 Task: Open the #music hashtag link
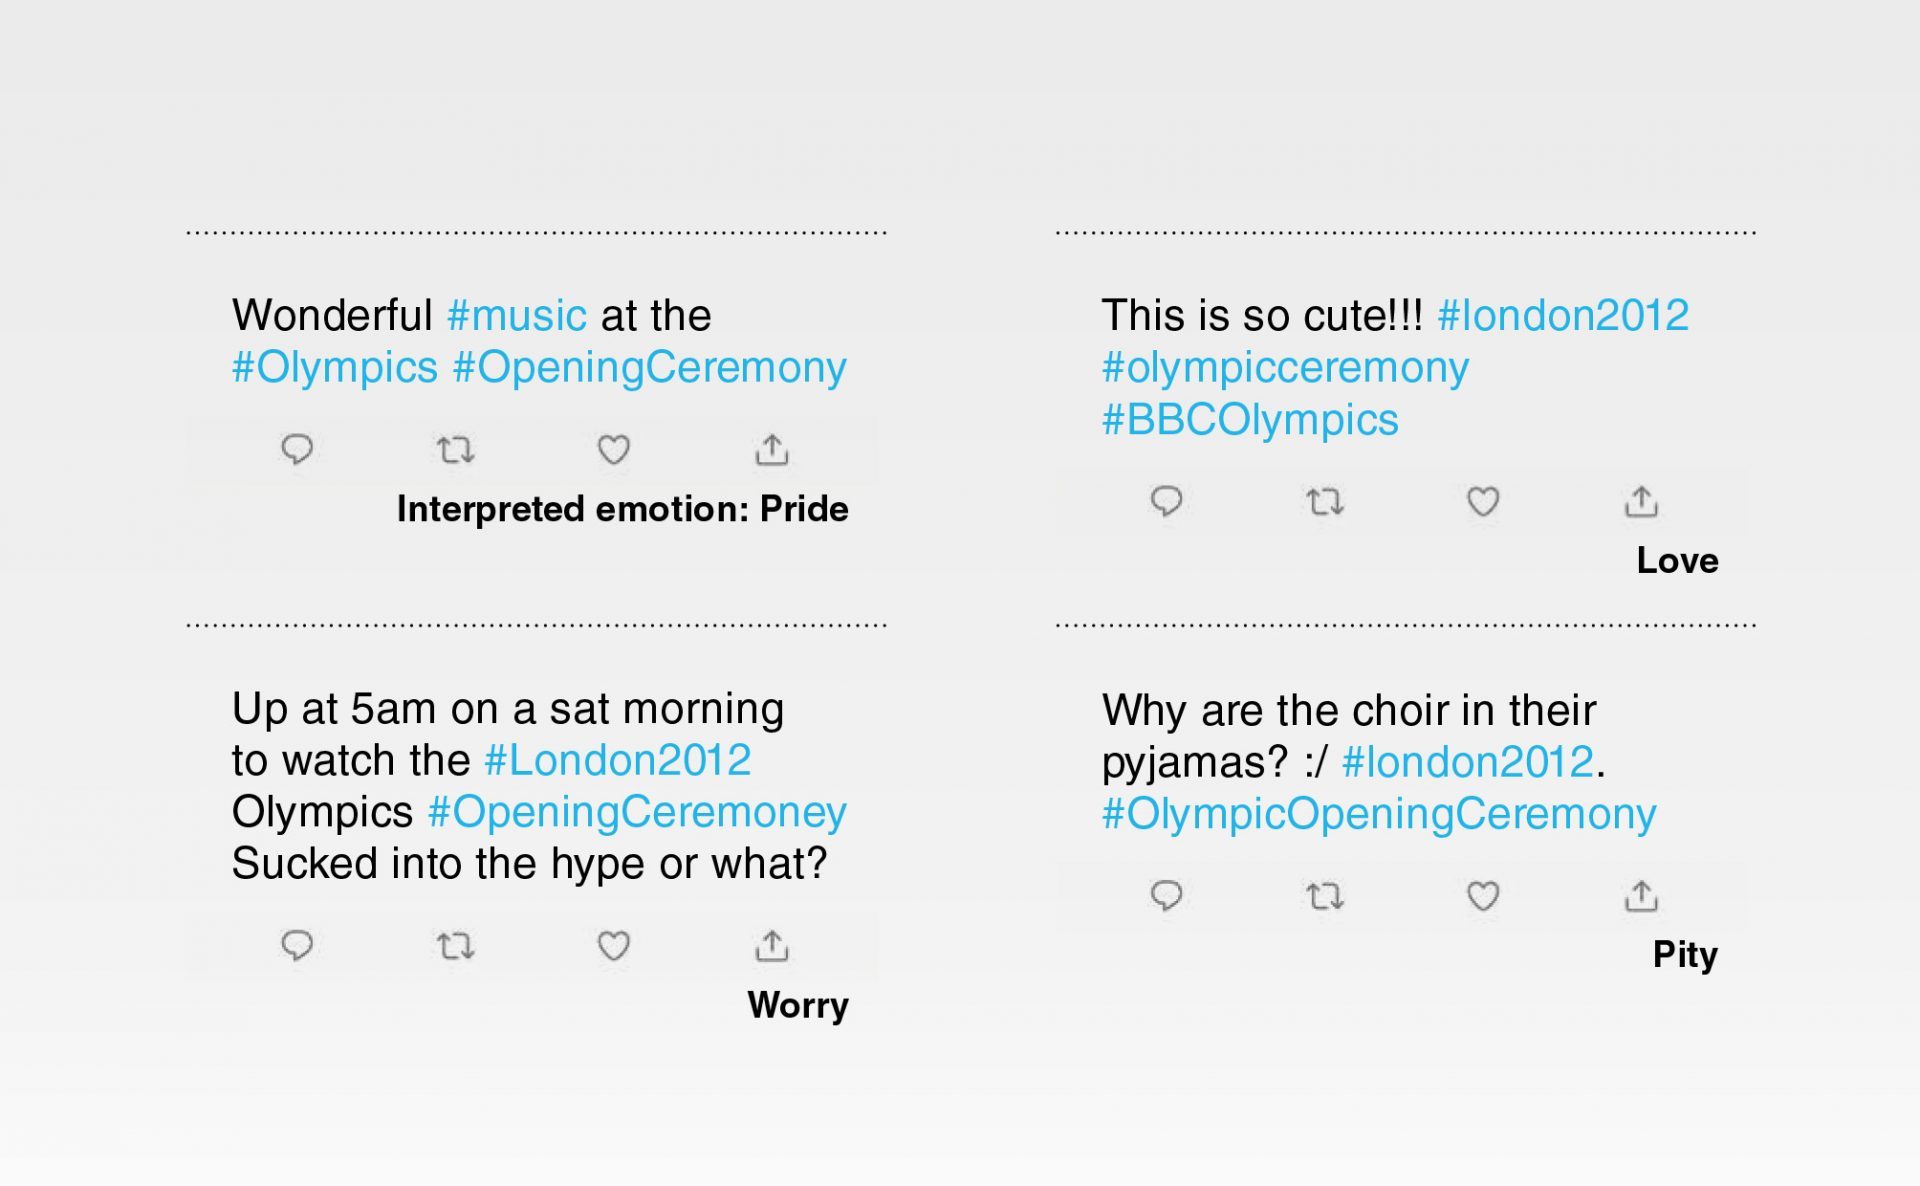[516, 315]
